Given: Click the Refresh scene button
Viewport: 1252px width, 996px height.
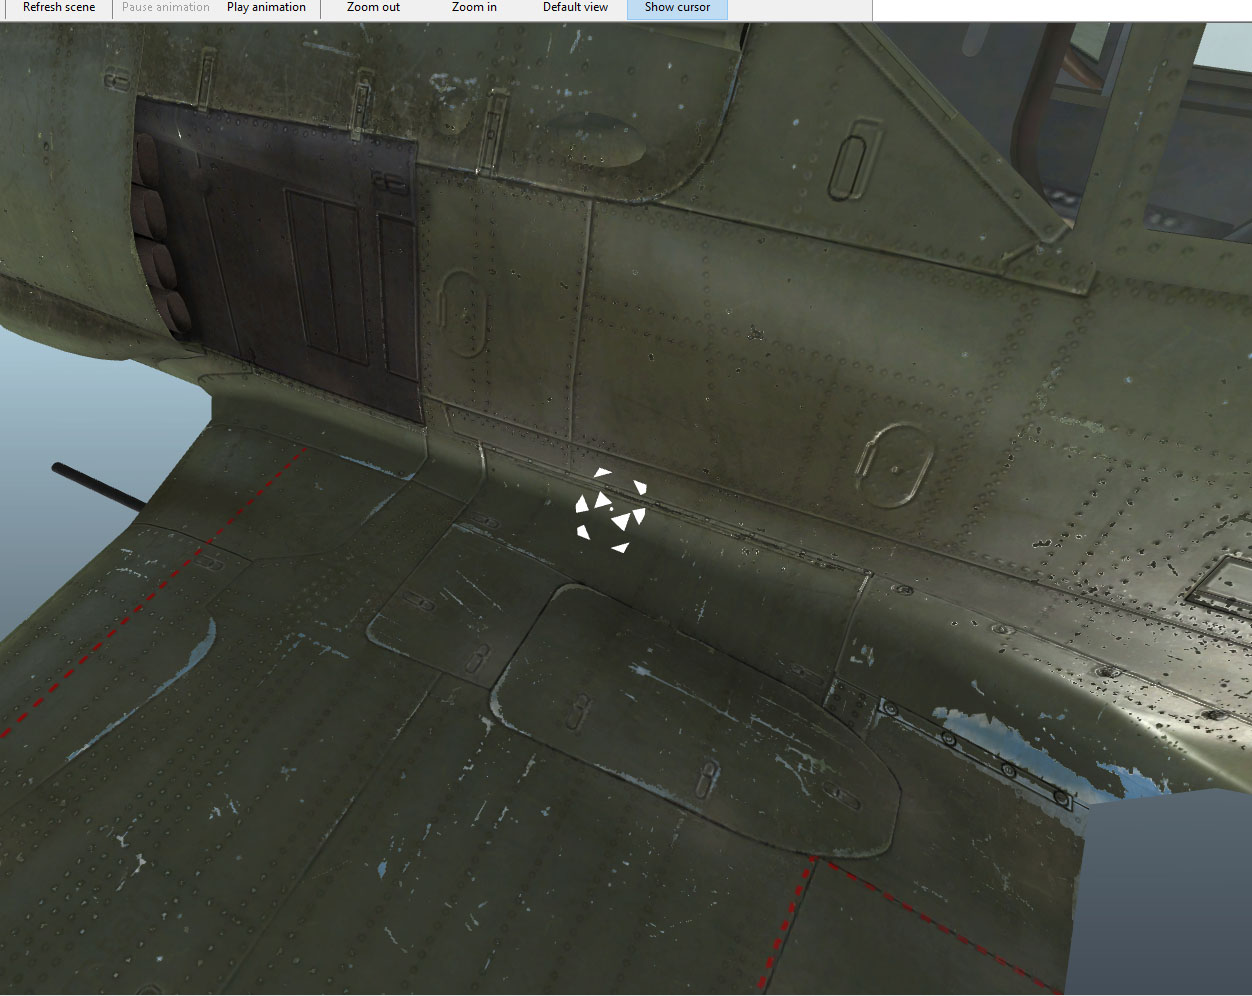Looking at the screenshot, I should click(x=59, y=8).
